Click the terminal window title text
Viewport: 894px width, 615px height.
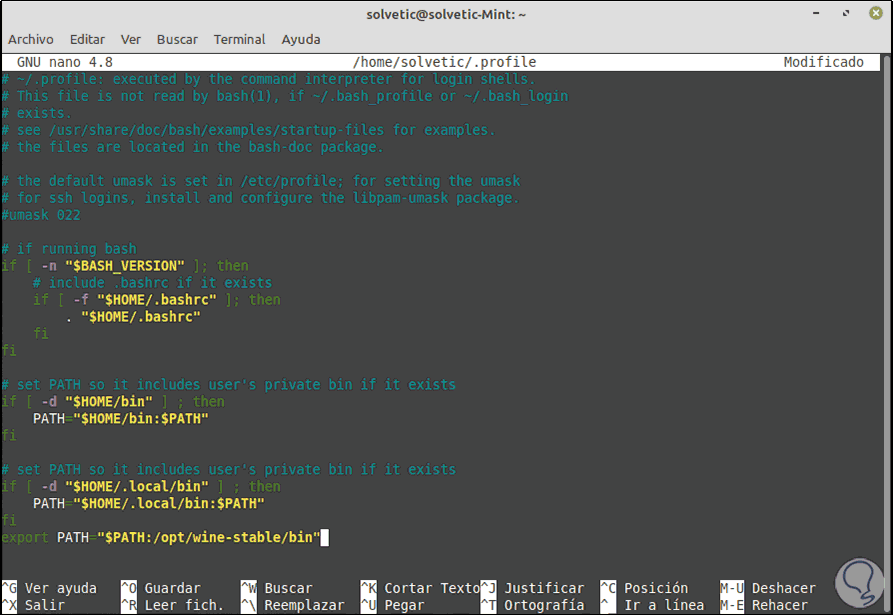(x=446, y=15)
